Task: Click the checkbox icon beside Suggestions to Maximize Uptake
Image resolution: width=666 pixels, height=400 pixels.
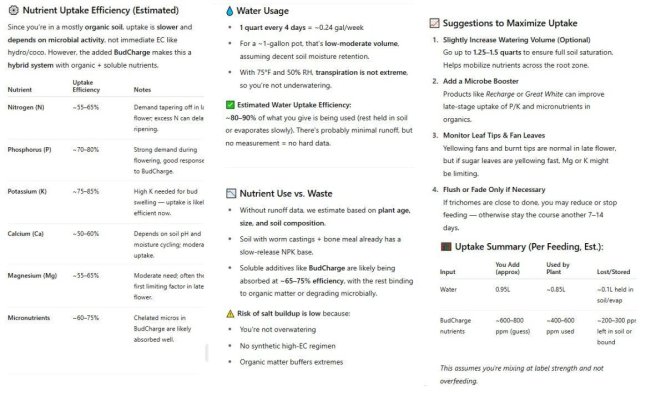Action: 434,23
